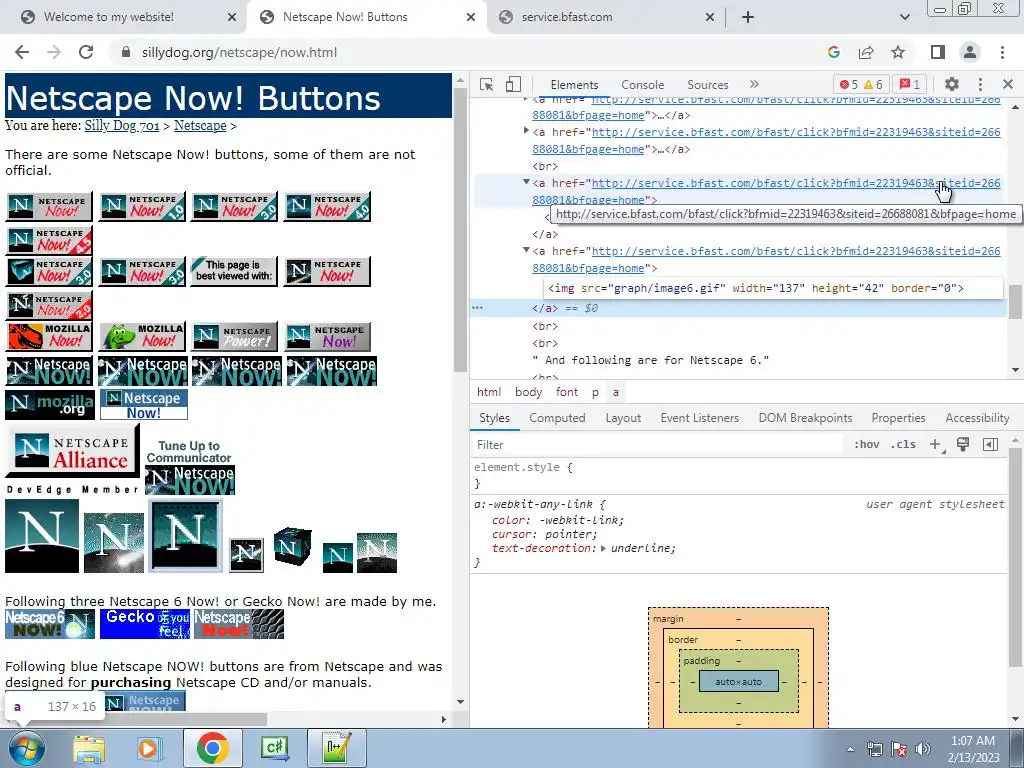Bookmark this page star
This screenshot has height=768, width=1024.
[898, 52]
